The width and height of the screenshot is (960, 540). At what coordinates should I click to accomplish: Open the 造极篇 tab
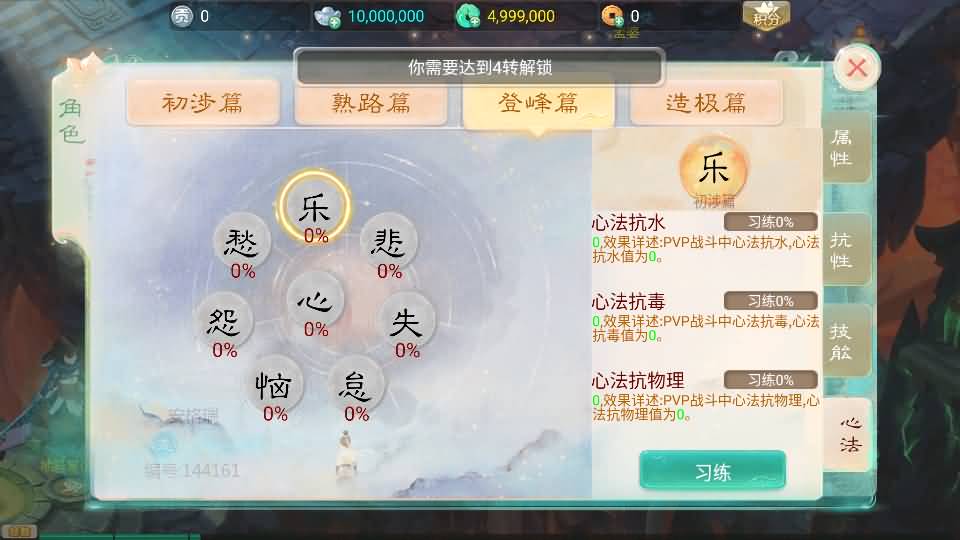(706, 102)
